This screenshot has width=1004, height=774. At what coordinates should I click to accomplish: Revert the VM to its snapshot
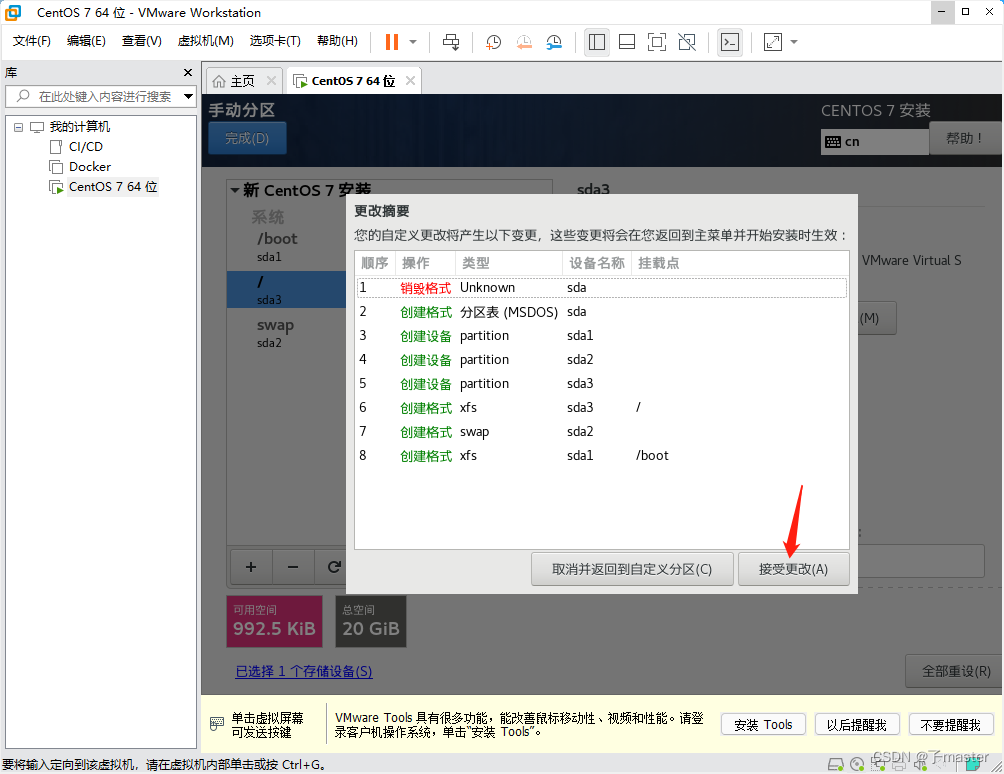523,42
